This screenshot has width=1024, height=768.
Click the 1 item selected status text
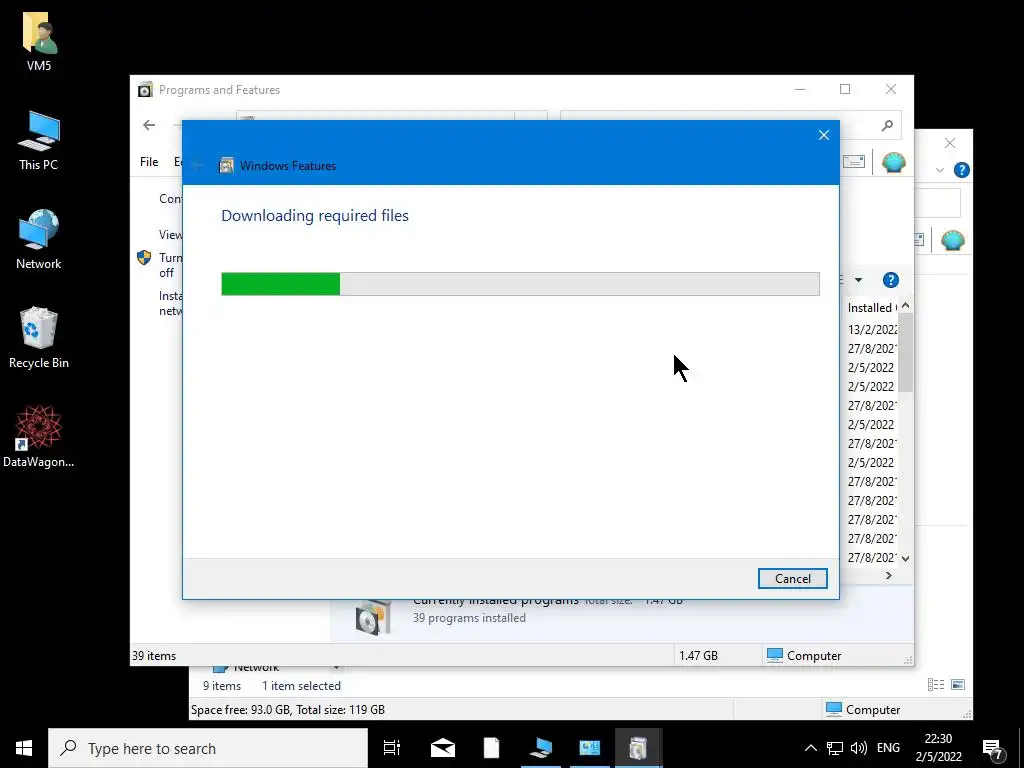(301, 686)
